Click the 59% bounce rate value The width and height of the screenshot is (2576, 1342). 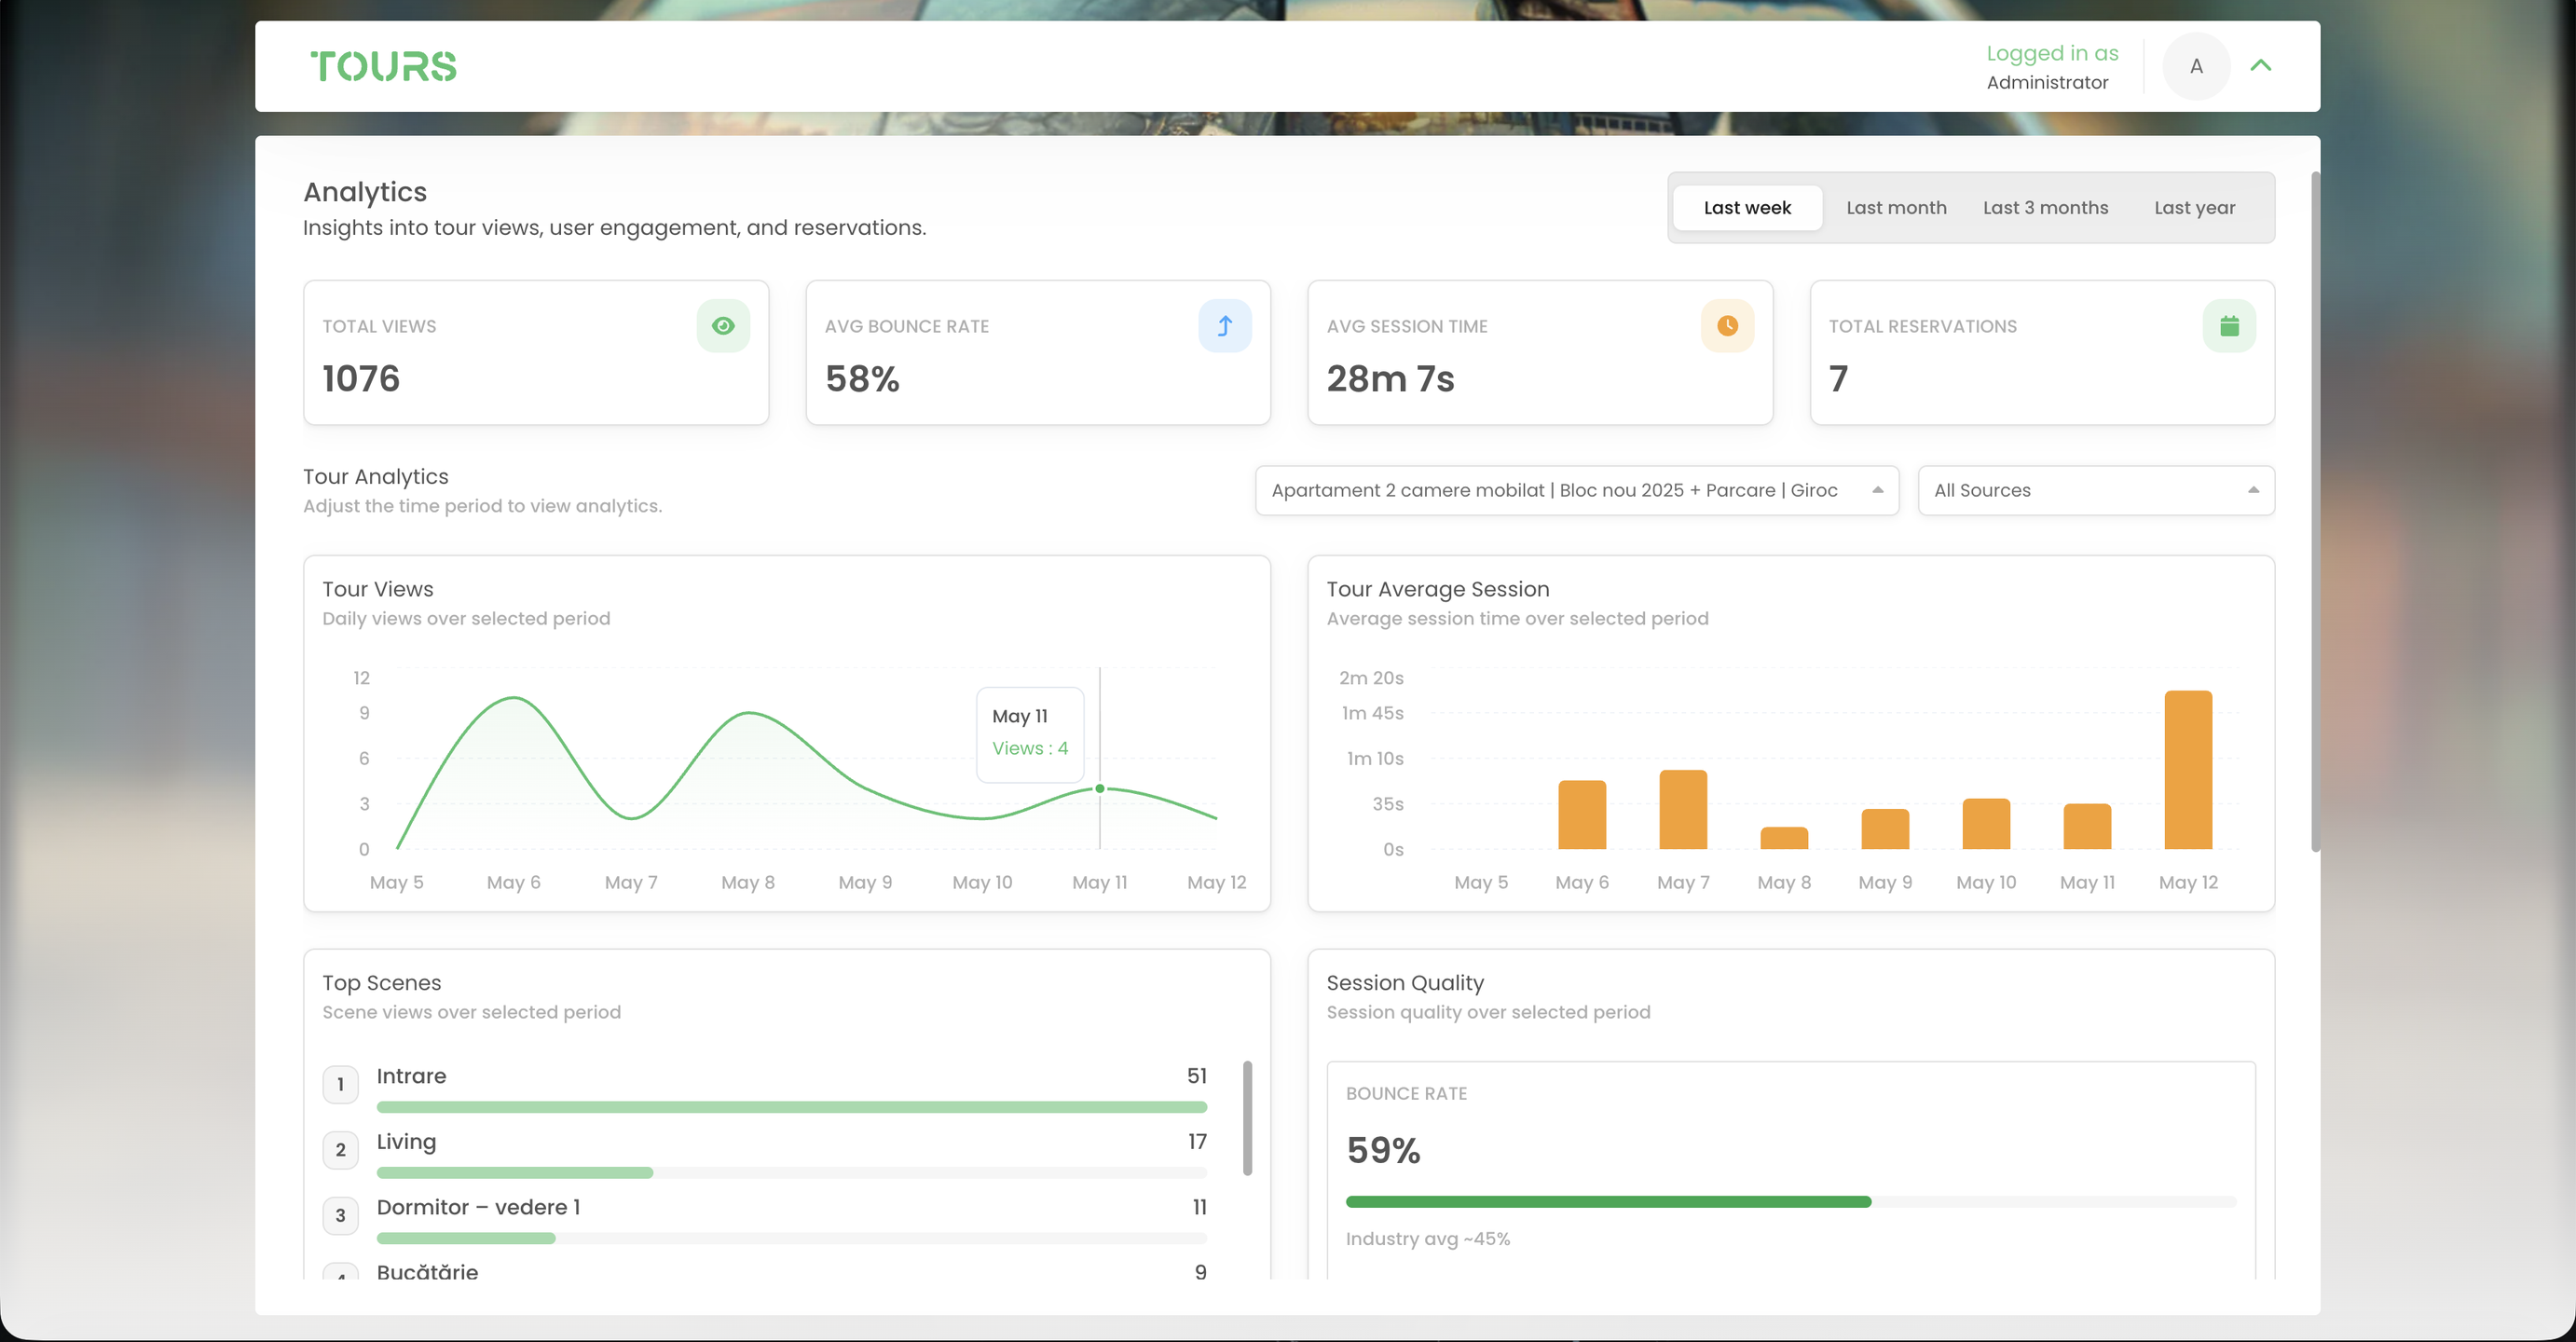coord(1383,1151)
